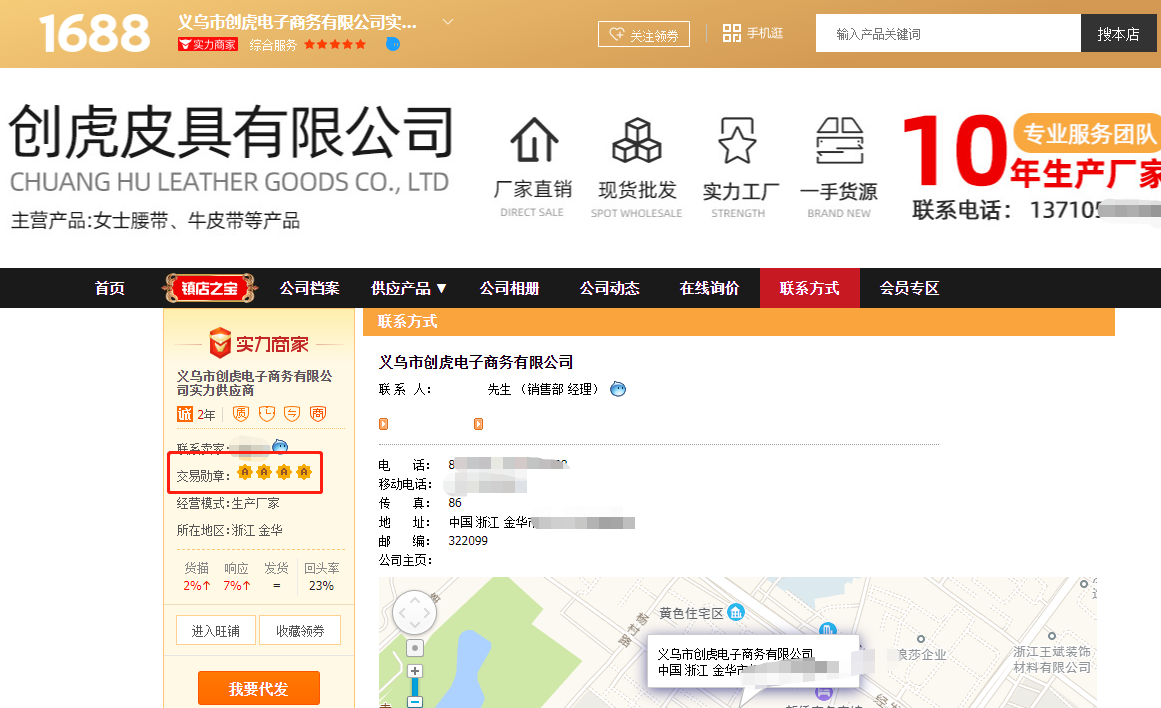
Task: Select the 联系方式 tab
Action: coord(809,288)
